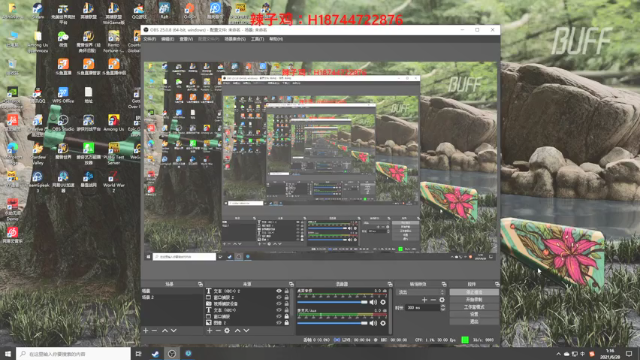
Task: Open the 编辑(E) menu in OBS
Action: (167, 39)
